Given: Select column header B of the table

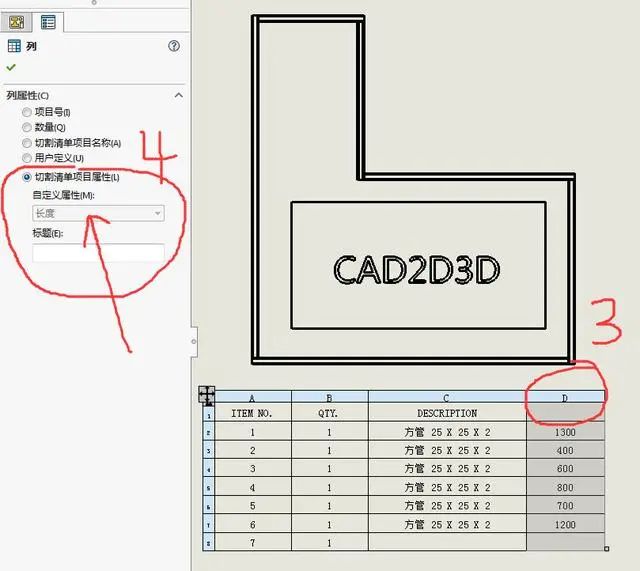Looking at the screenshot, I should click(329, 398).
